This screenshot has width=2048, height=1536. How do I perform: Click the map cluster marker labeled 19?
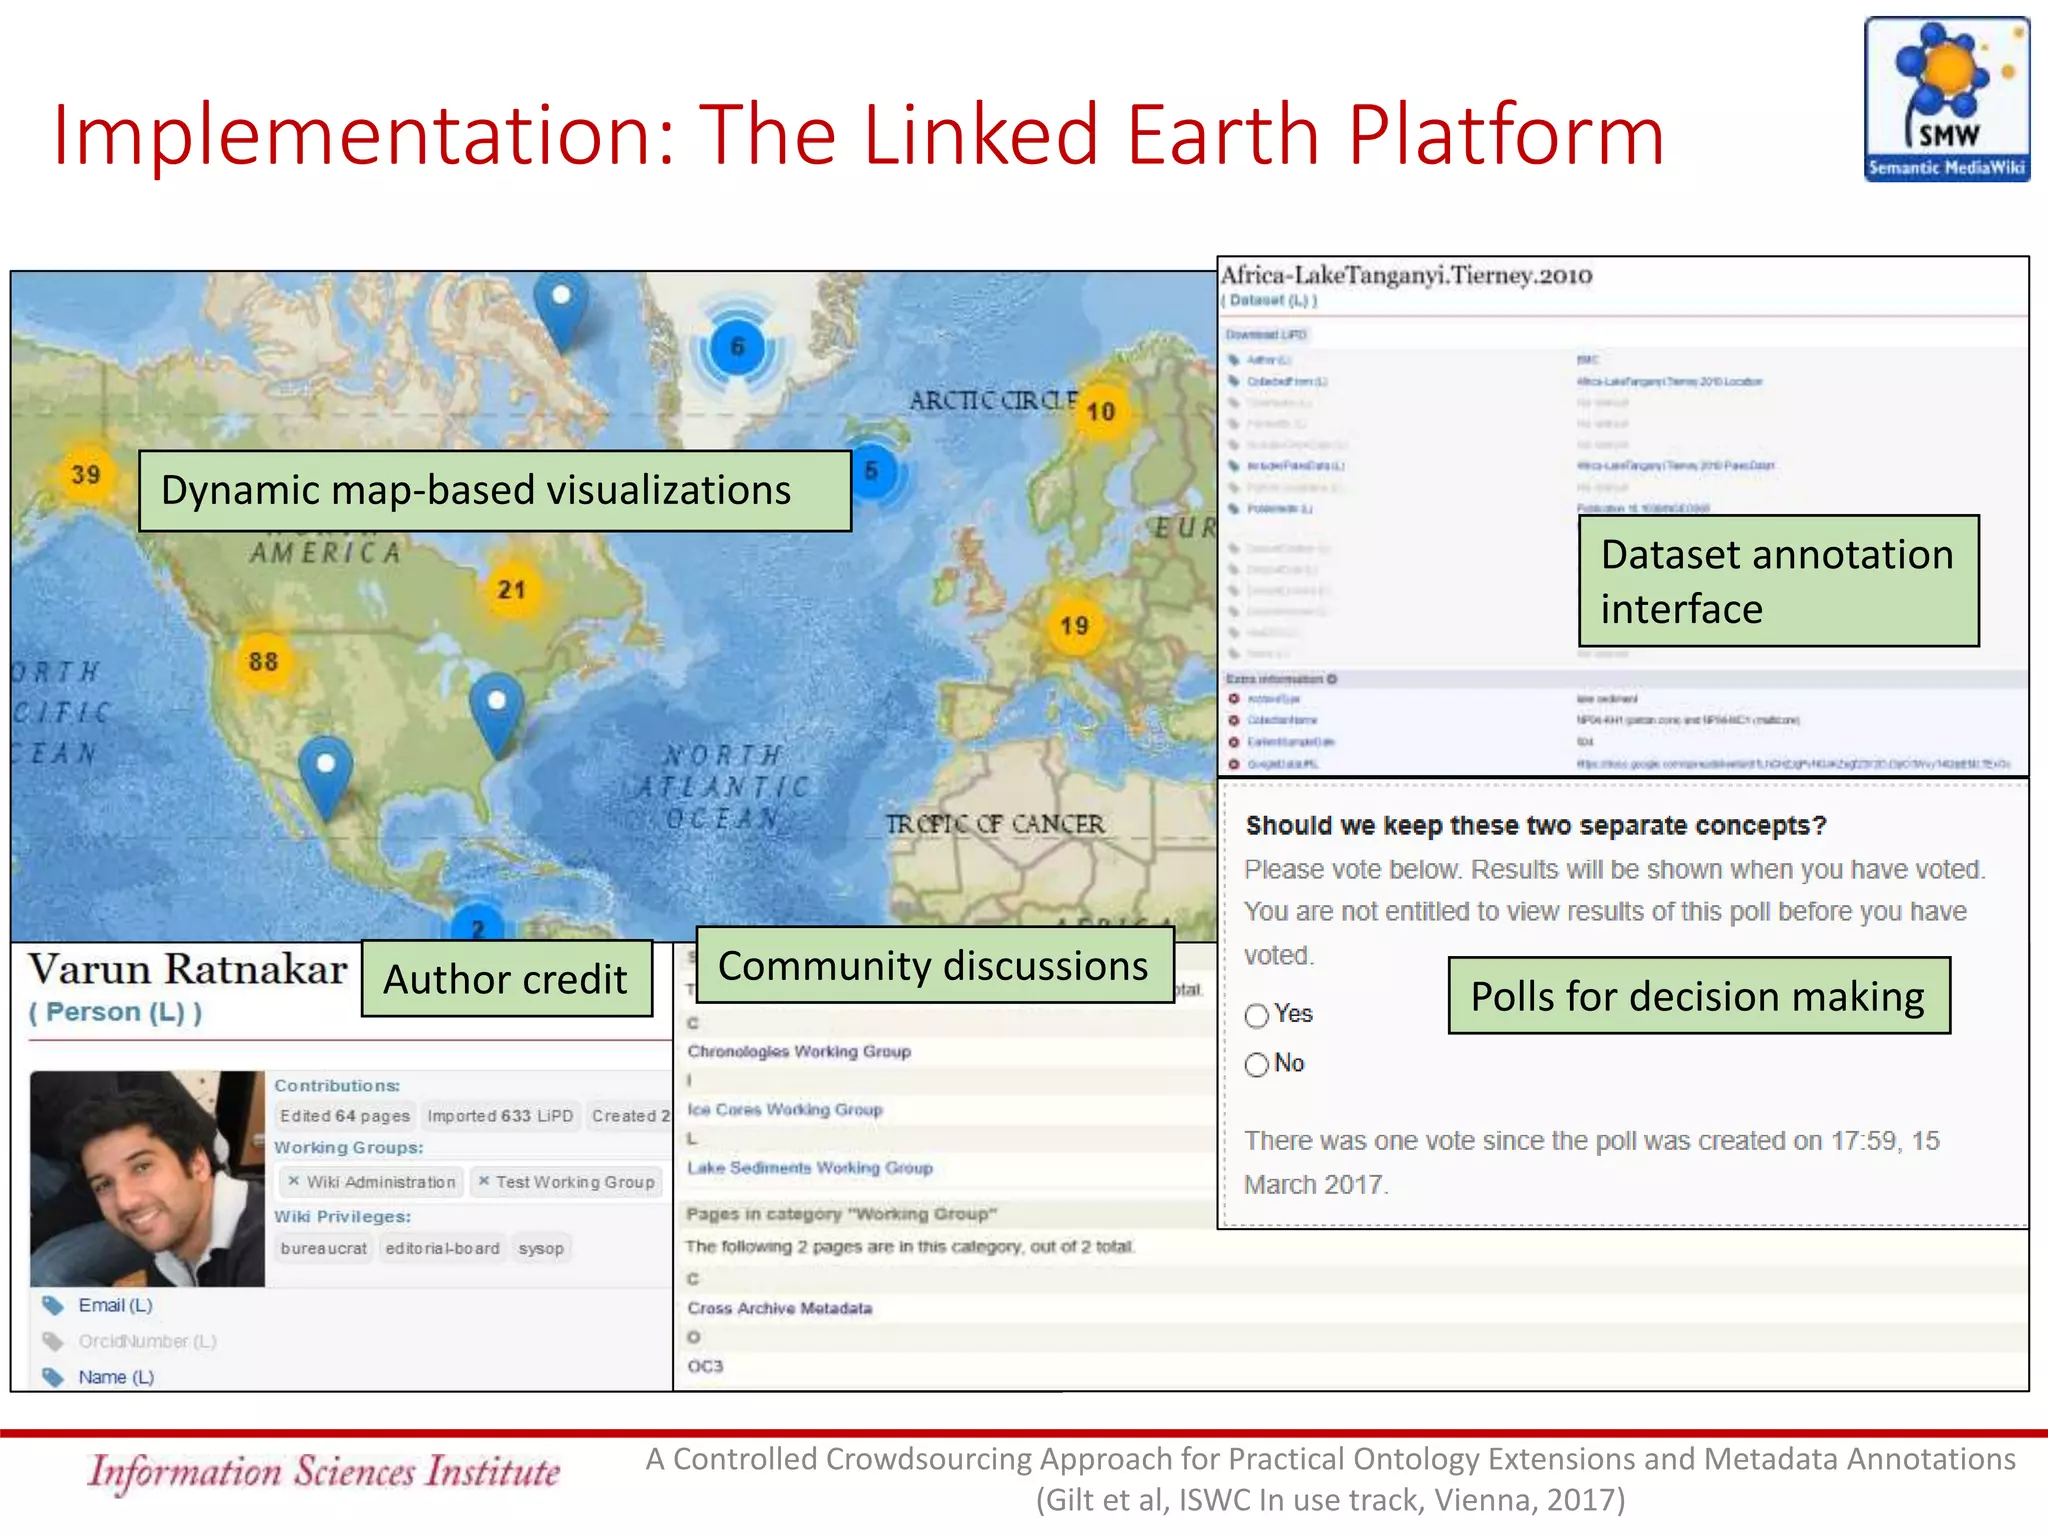[x=1074, y=626]
